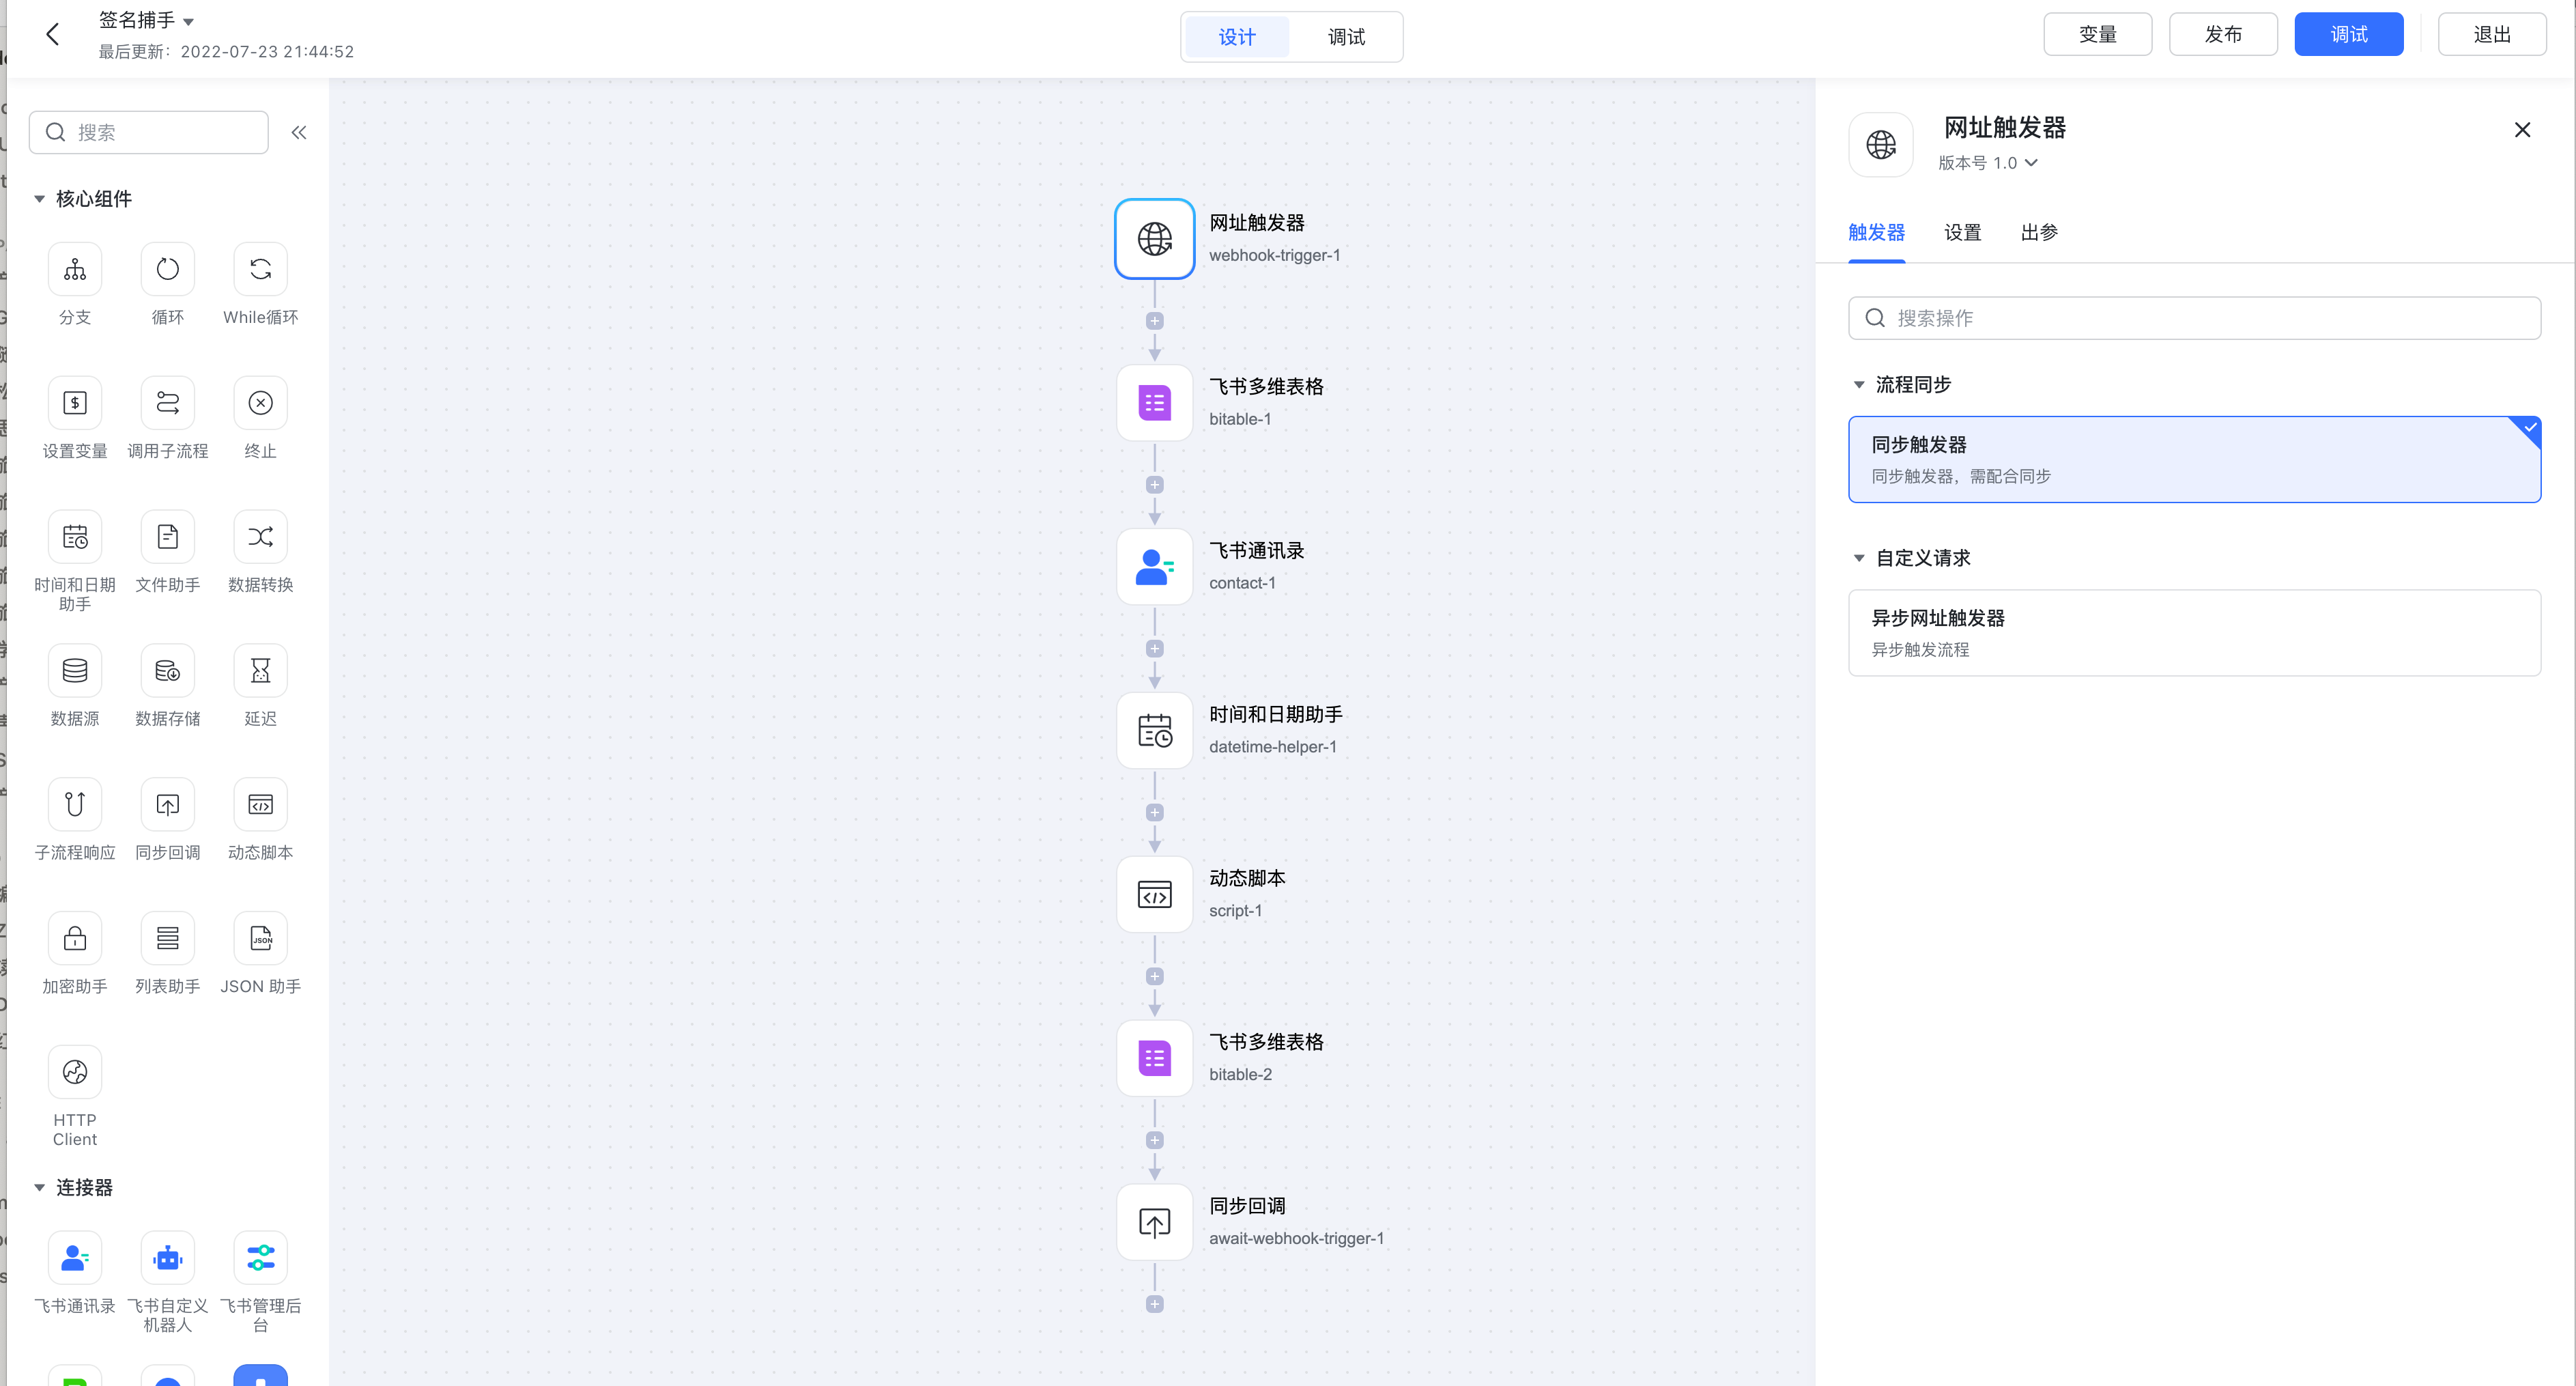Switch to the 出参 tab
The width and height of the screenshot is (2576, 1386).
click(x=2039, y=233)
